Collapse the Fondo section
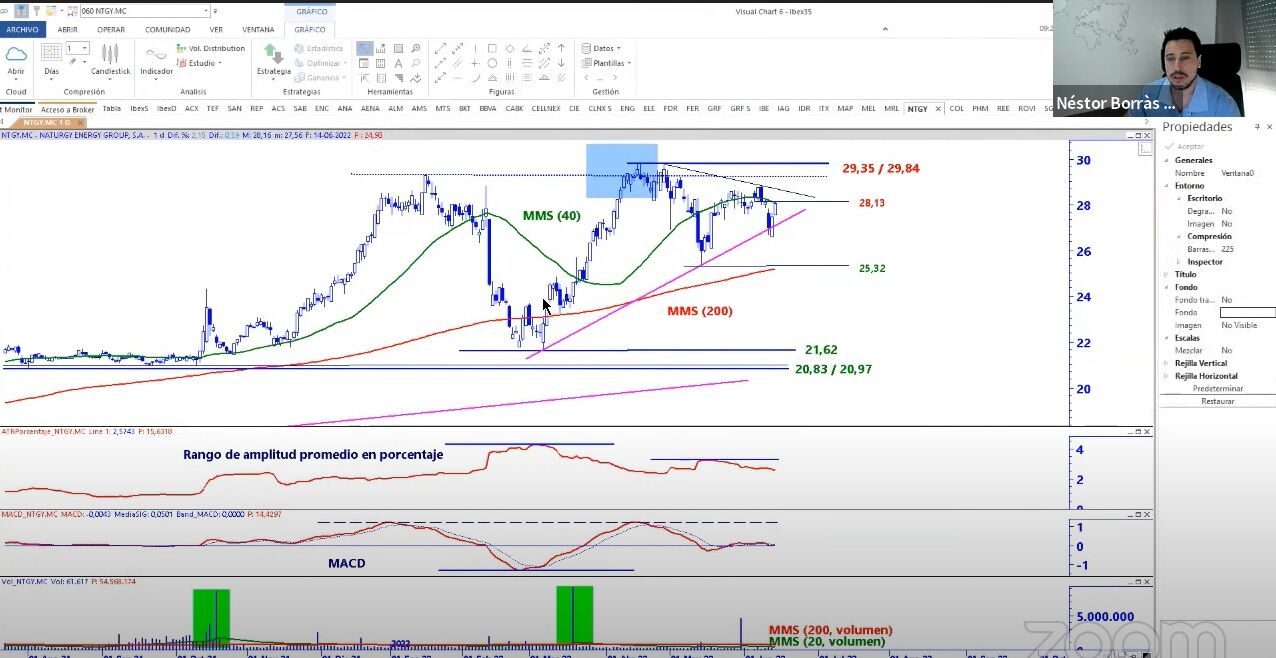 1166,288
